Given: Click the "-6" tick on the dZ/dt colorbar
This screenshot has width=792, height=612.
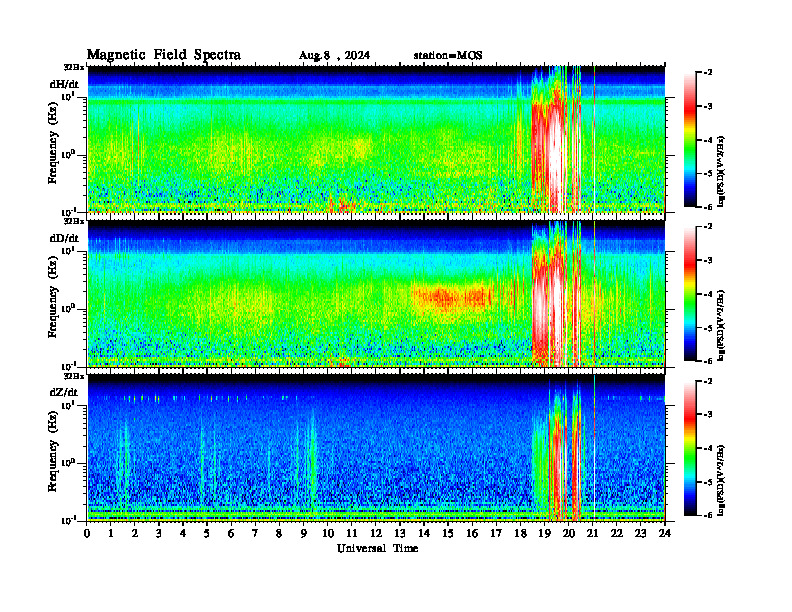Looking at the screenshot, I should (709, 515).
